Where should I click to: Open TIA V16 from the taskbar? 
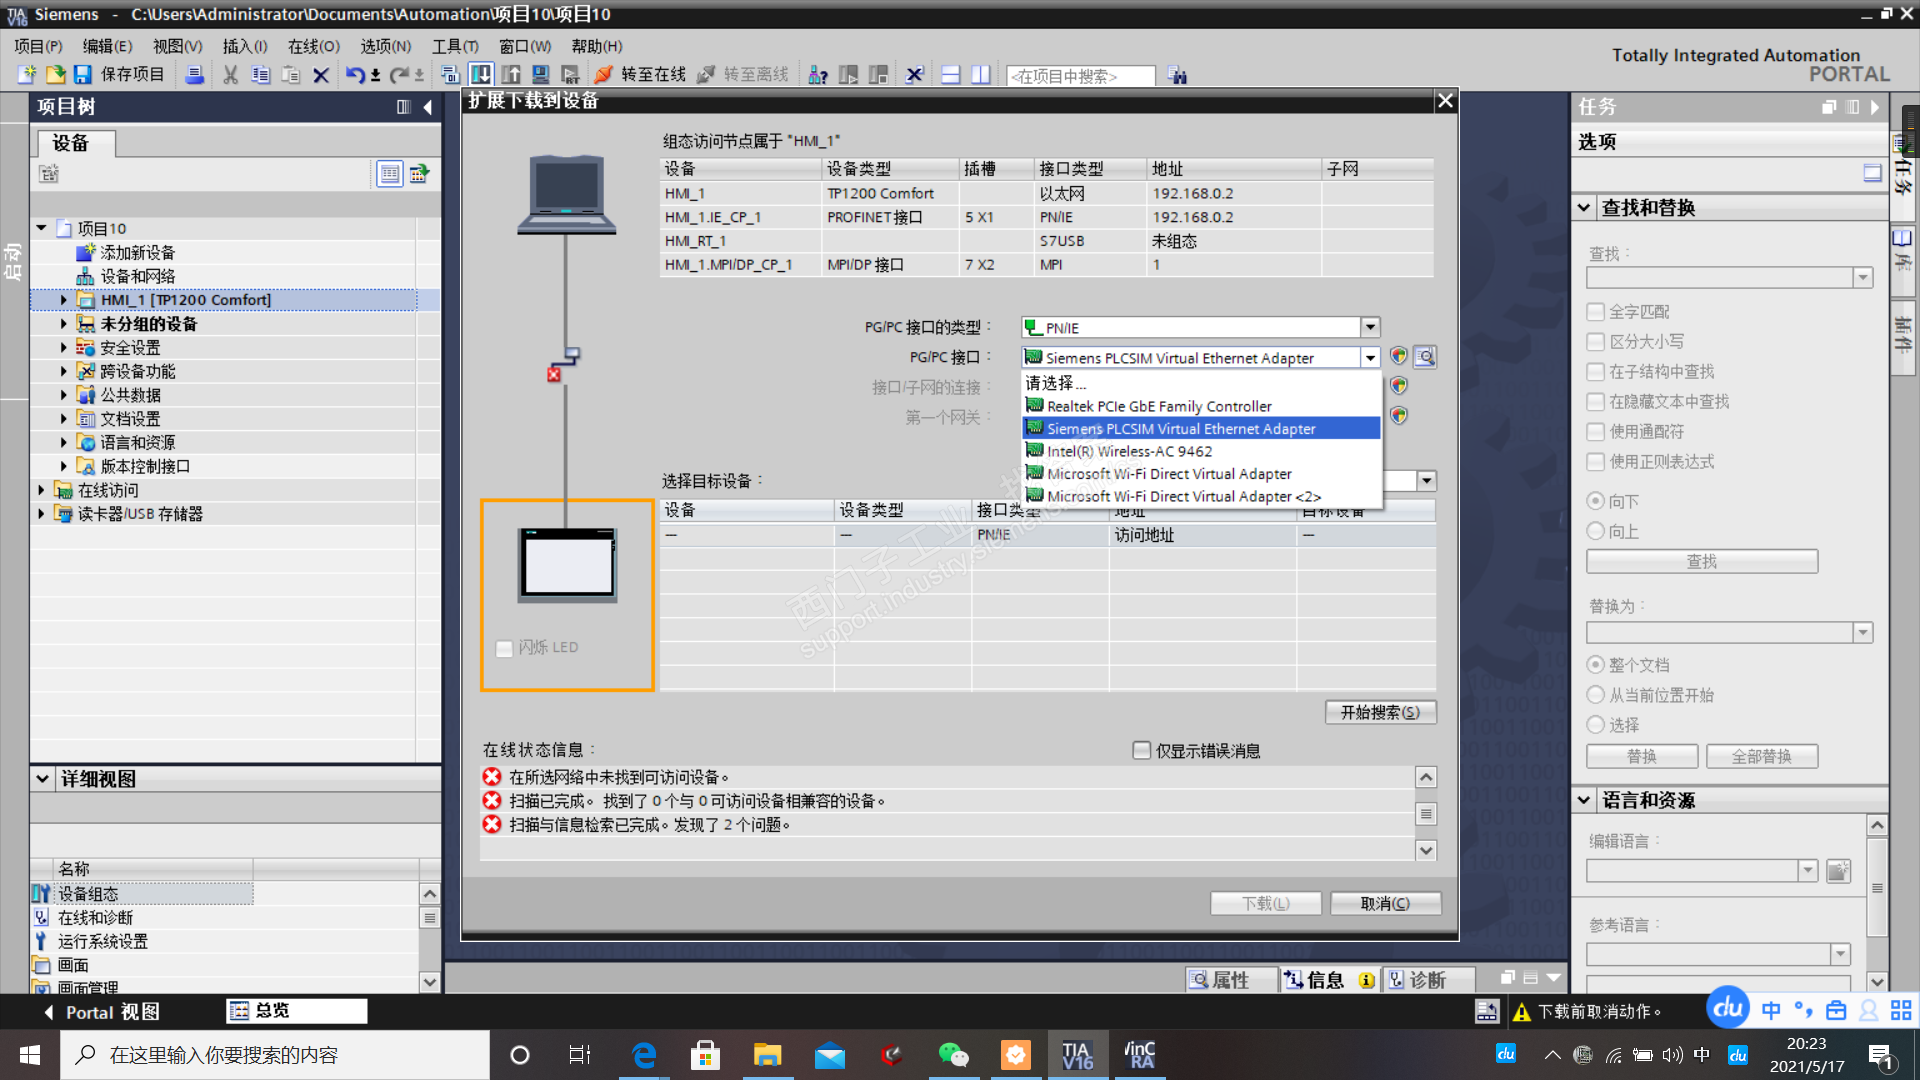pos(1077,1055)
